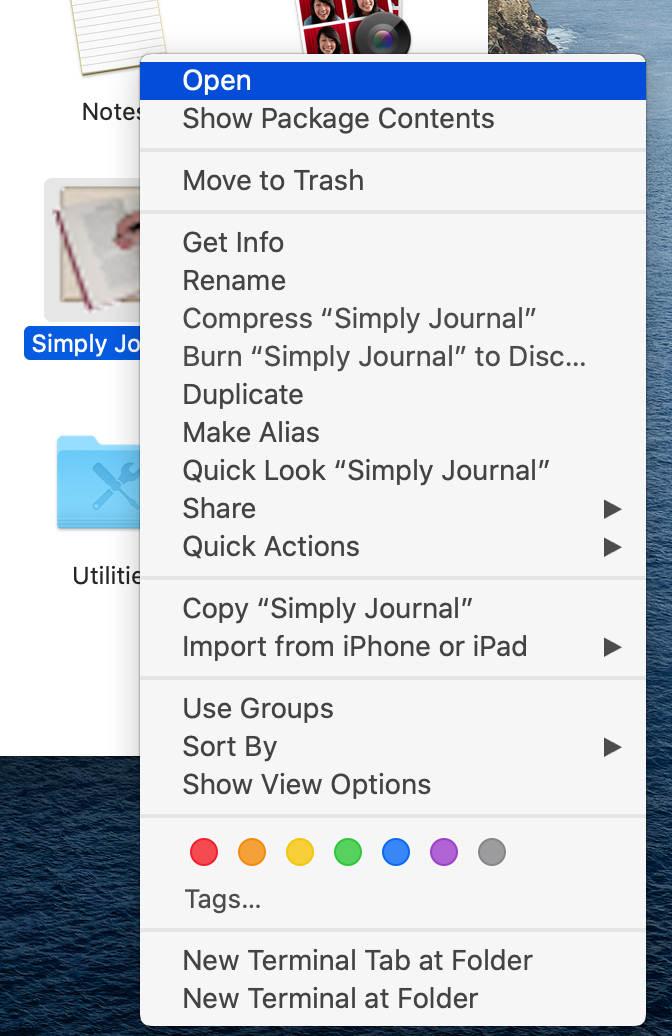
Task: Apply the green color tag
Action: pos(348,852)
